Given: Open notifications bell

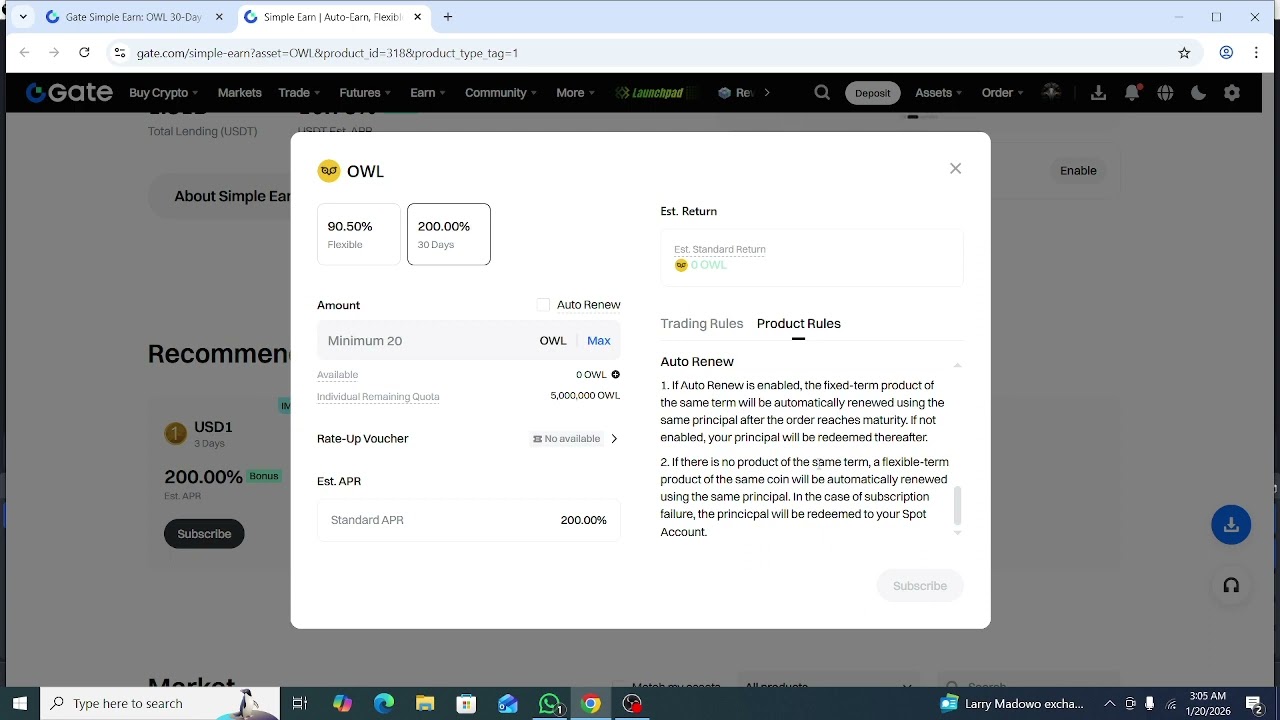Looking at the screenshot, I should (x=1132, y=93).
